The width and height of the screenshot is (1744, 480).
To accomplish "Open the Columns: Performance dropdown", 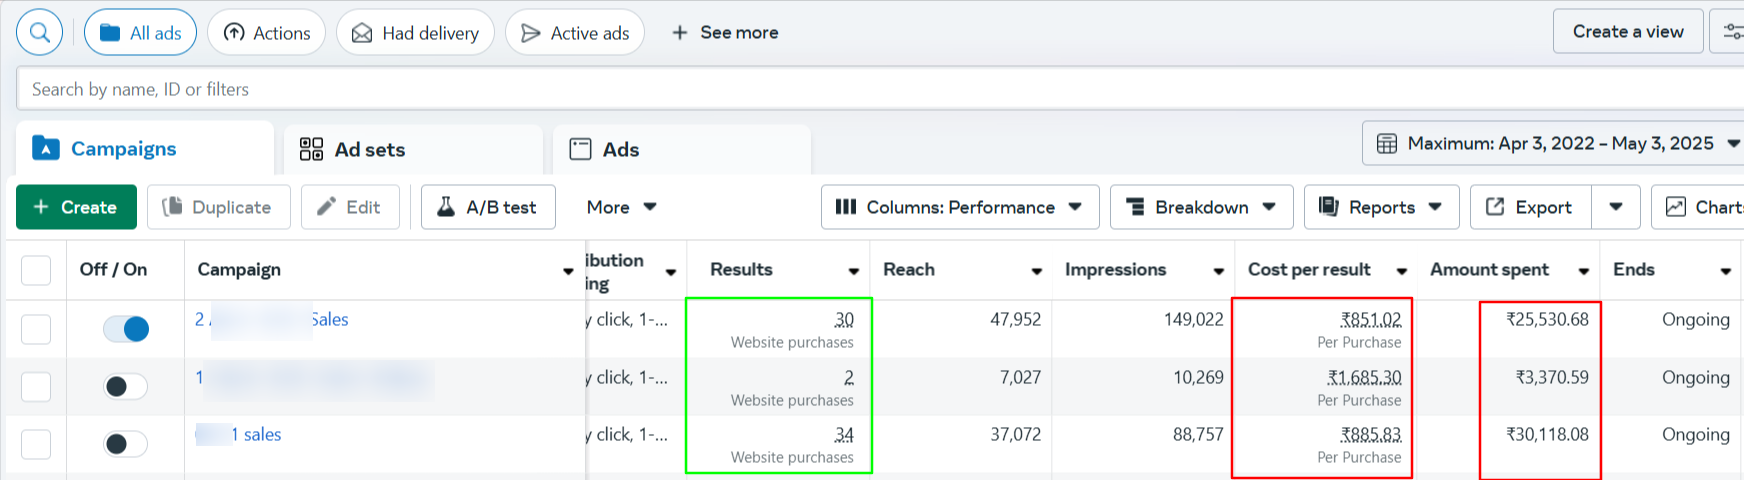I will click(x=959, y=207).
